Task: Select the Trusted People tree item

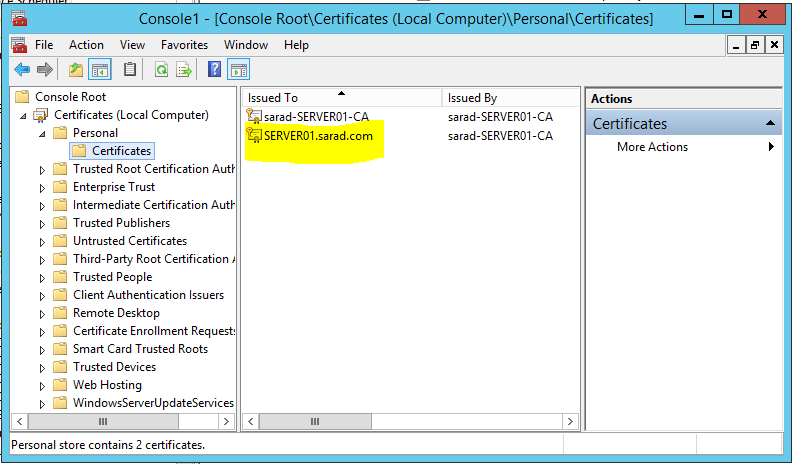Action: click(x=113, y=277)
